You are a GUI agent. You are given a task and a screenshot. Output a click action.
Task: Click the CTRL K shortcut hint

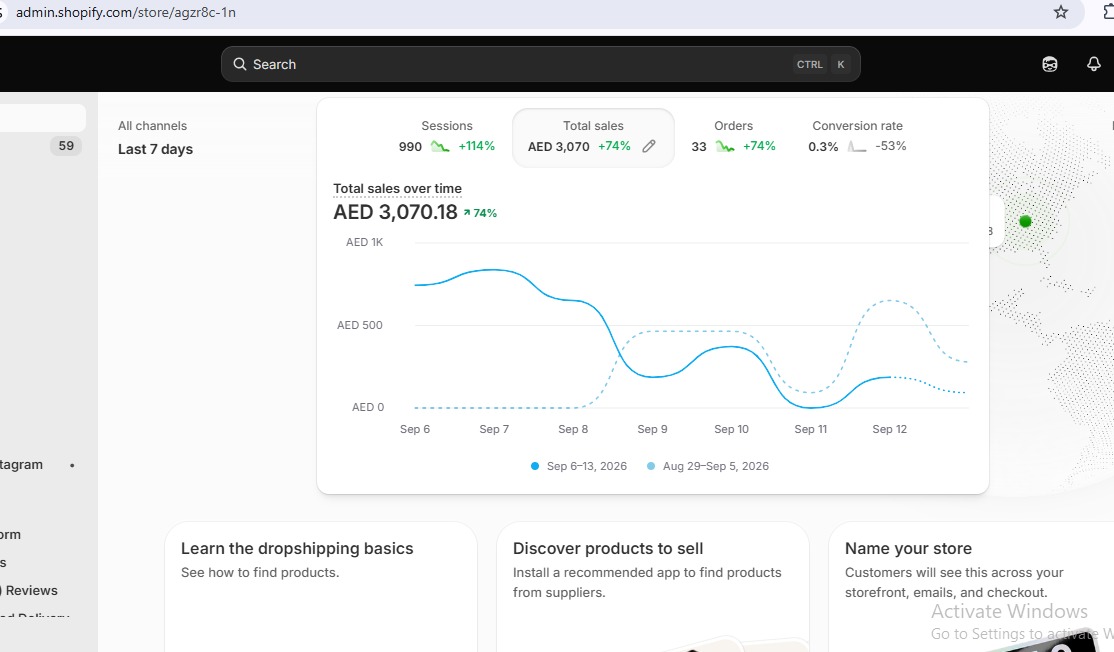pos(822,64)
